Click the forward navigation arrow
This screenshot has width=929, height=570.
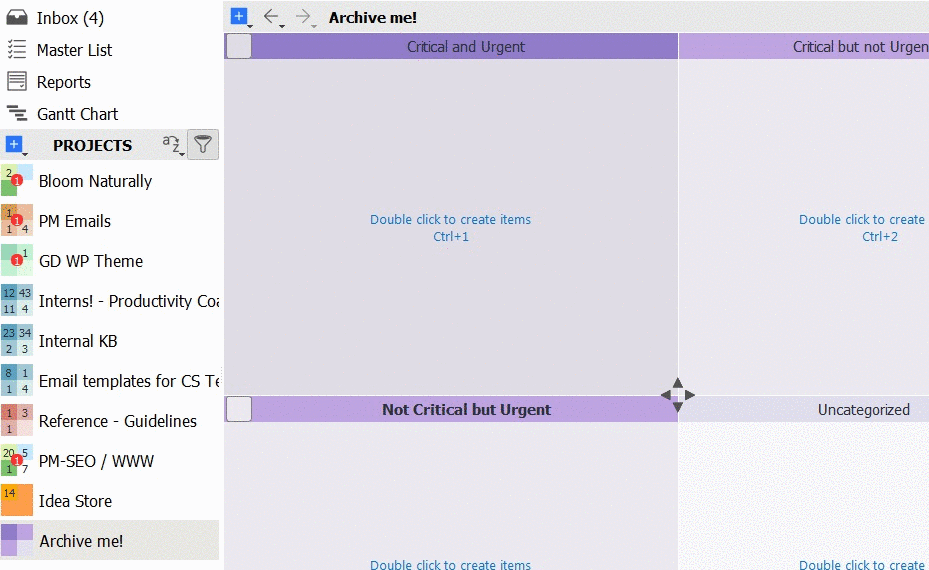[303, 16]
